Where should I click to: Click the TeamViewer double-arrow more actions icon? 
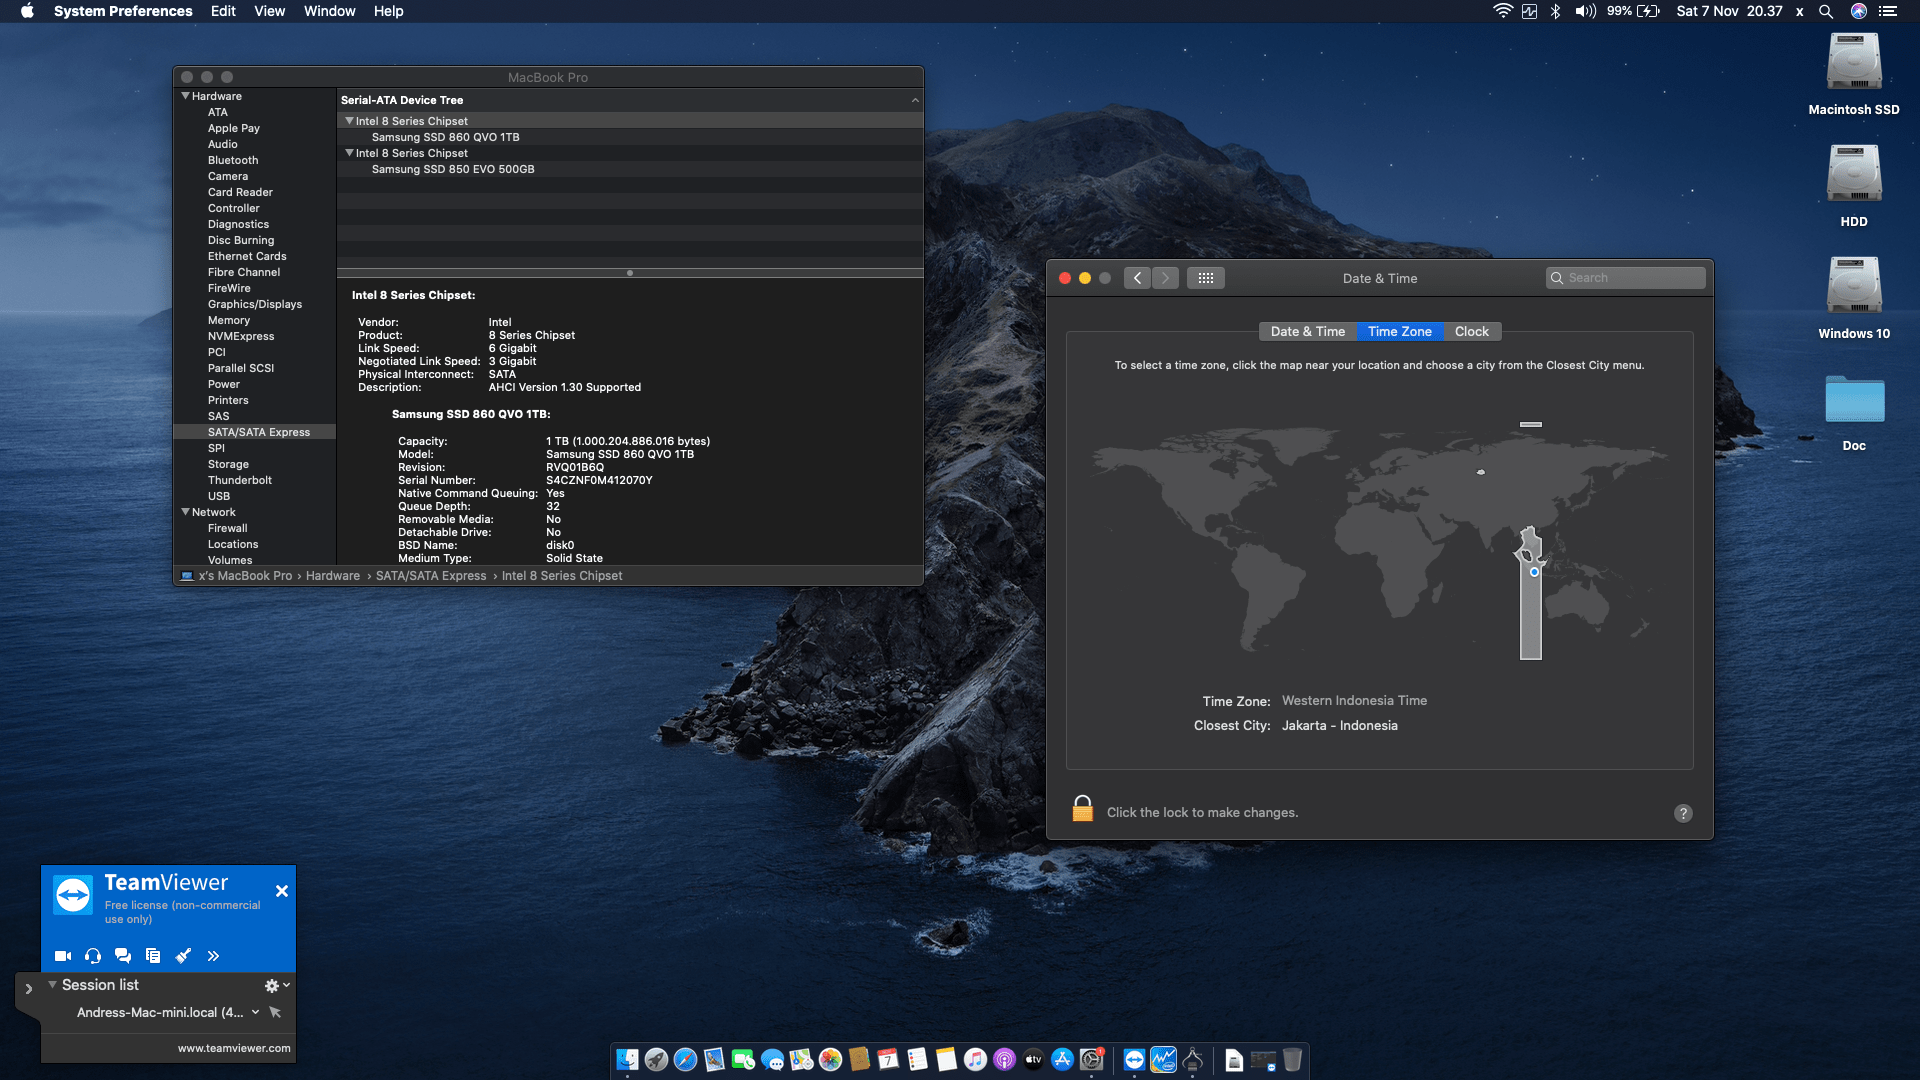(213, 955)
